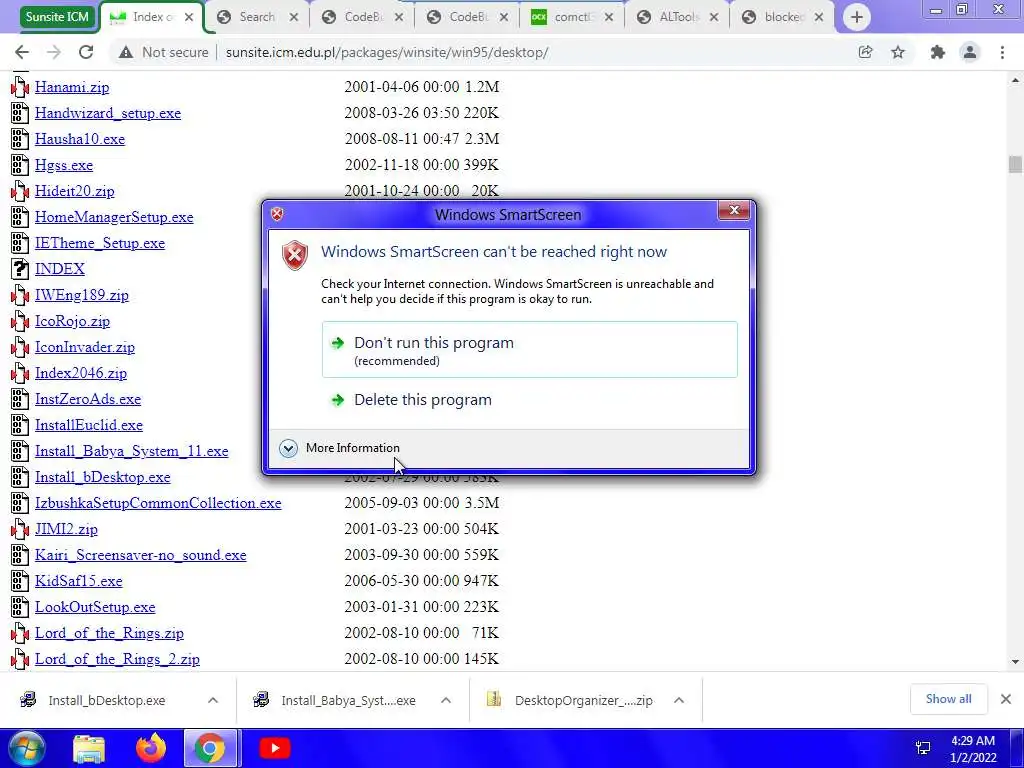Open options chevron for Install_bDesktop.exe download
The image size is (1024, 768).
tap(213, 700)
